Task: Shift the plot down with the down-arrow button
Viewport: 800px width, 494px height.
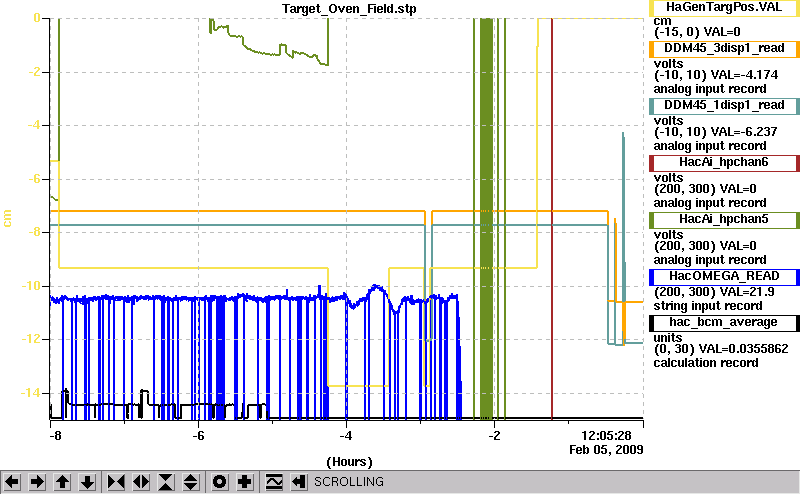Action: [88, 482]
